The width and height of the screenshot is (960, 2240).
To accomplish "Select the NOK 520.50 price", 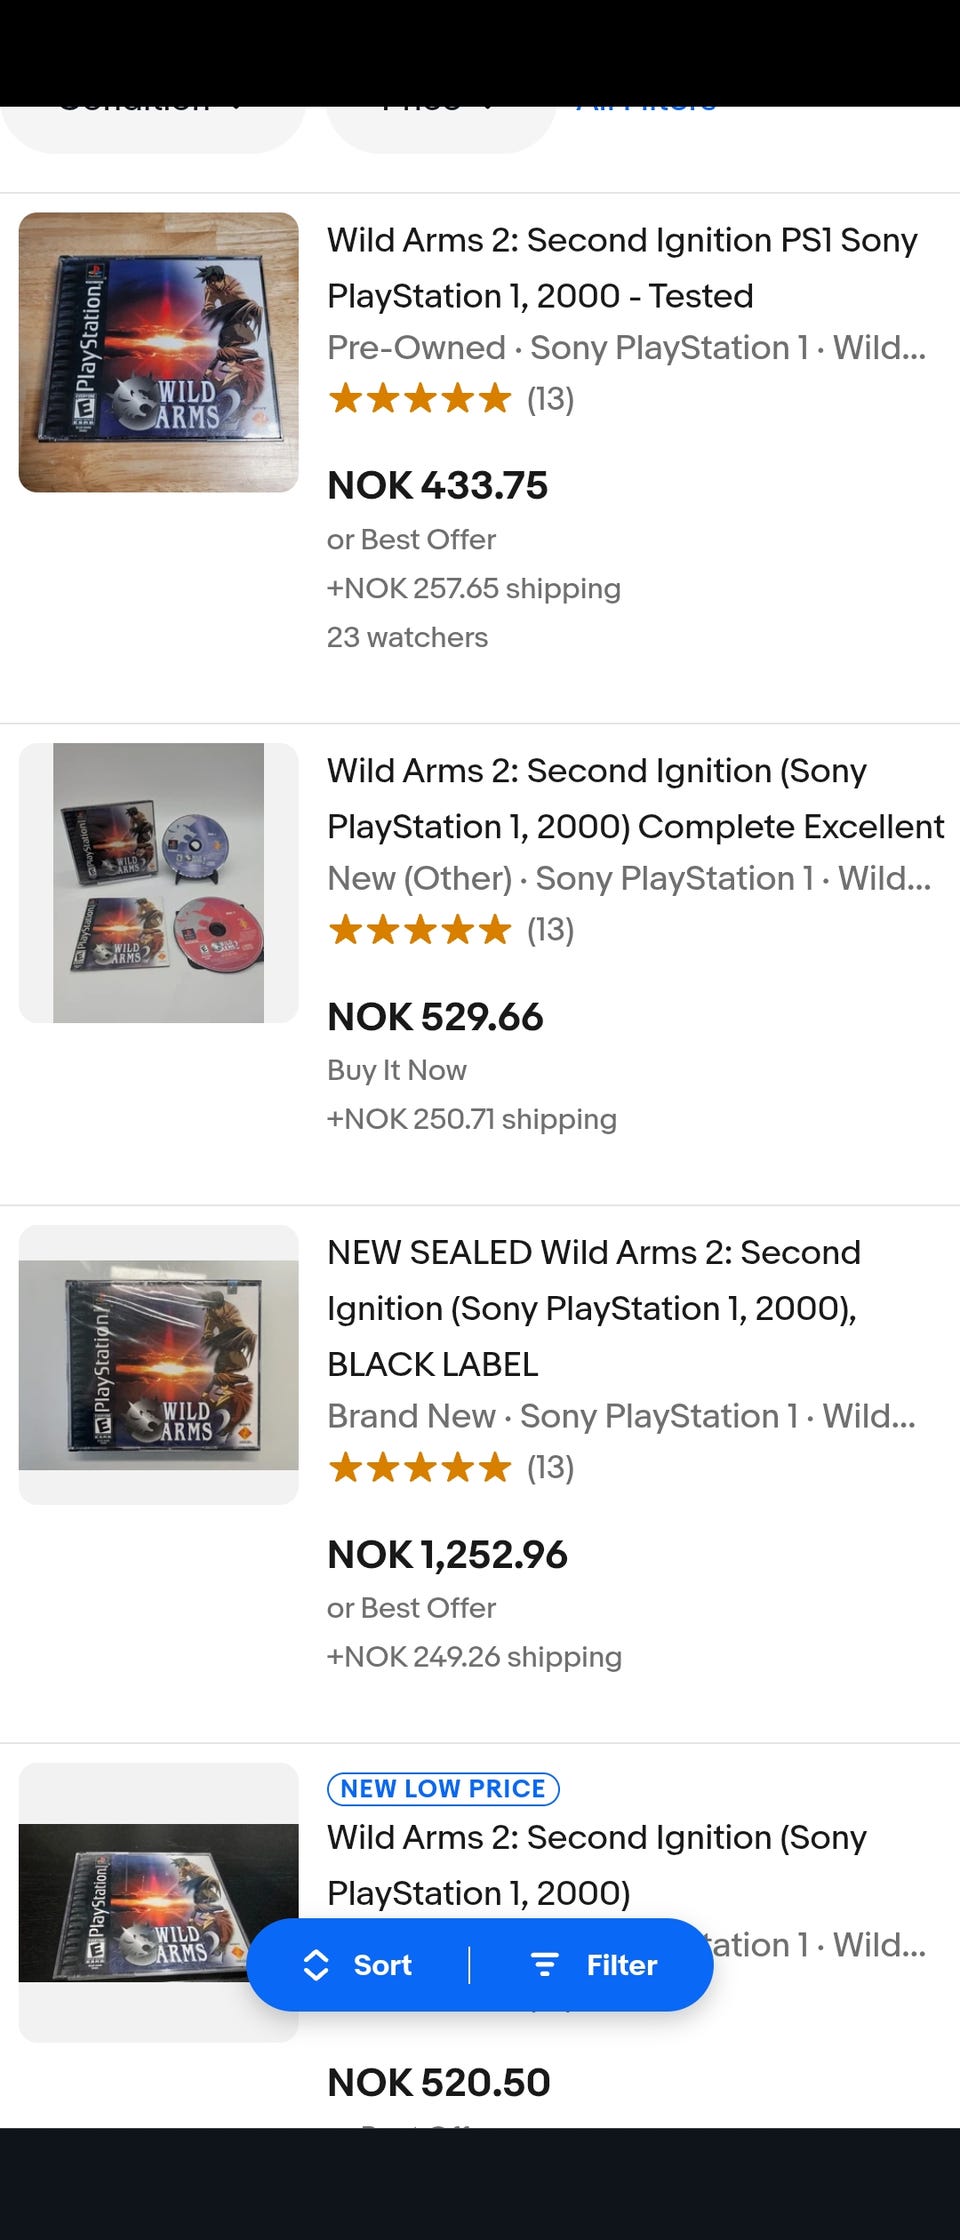I will click(439, 2083).
